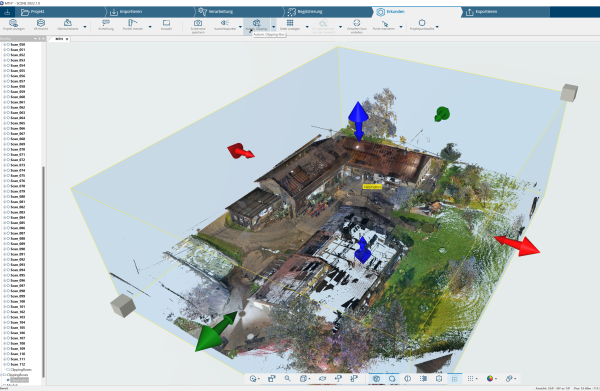Click the eye icon in bottom view toolbar
600x391 pixels.
pyautogui.click(x=322, y=378)
